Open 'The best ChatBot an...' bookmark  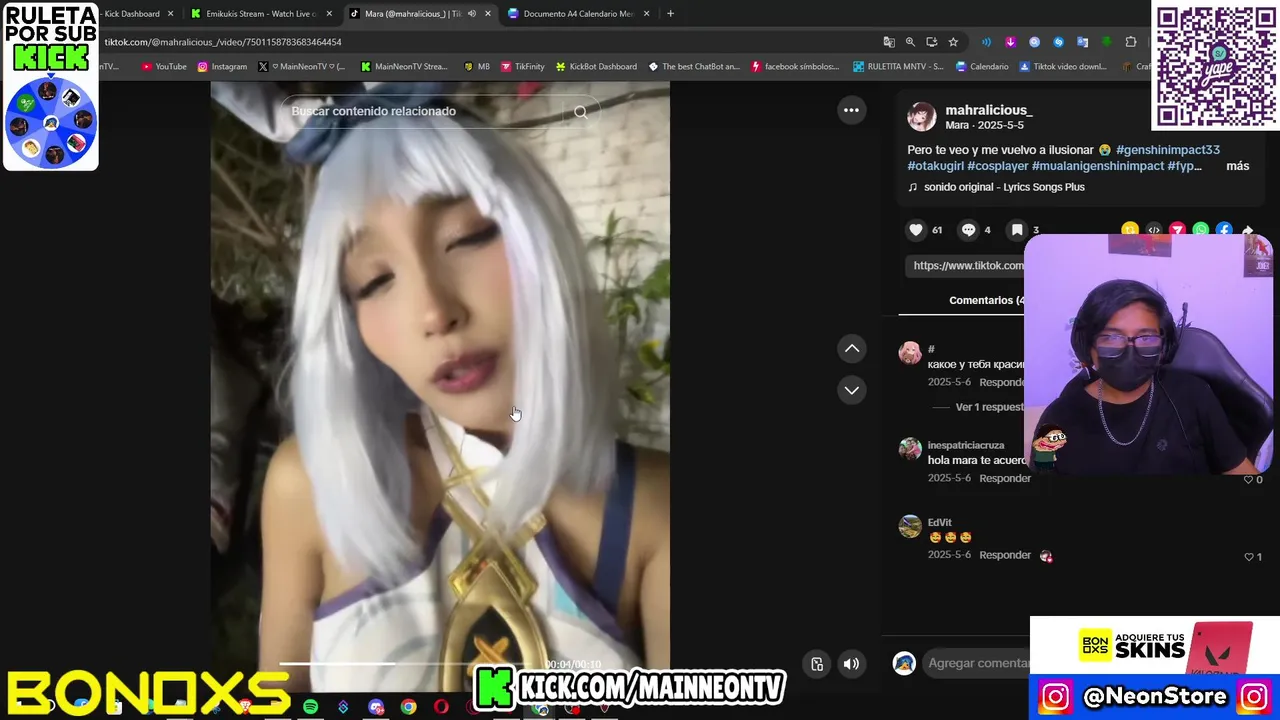point(694,67)
